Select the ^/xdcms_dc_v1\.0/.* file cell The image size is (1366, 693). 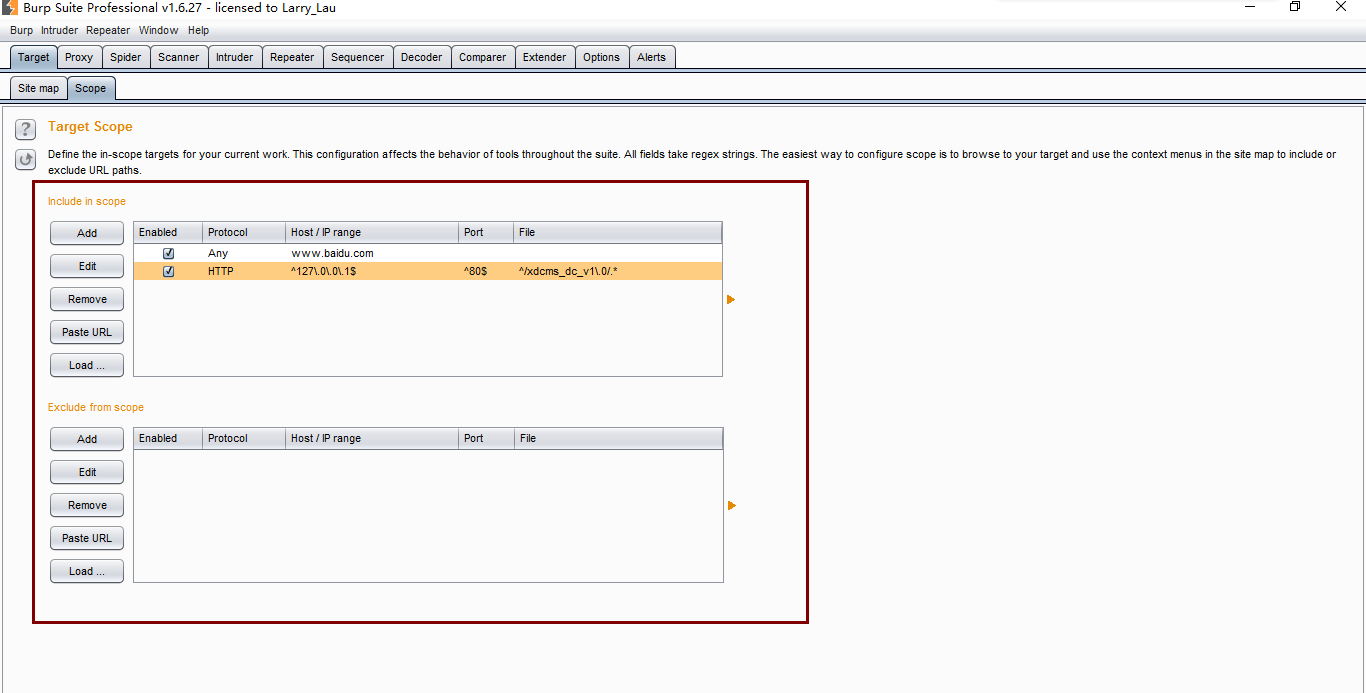tap(617, 271)
